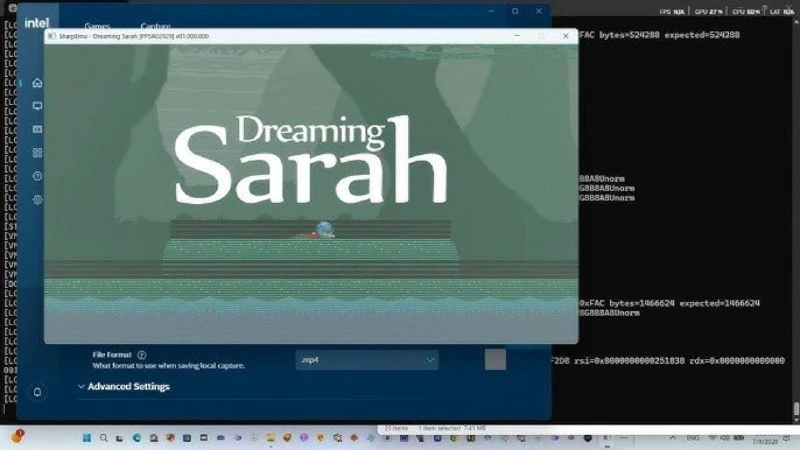Minimize the SharpEmu game window
This screenshot has height=450, width=800.
(517, 36)
